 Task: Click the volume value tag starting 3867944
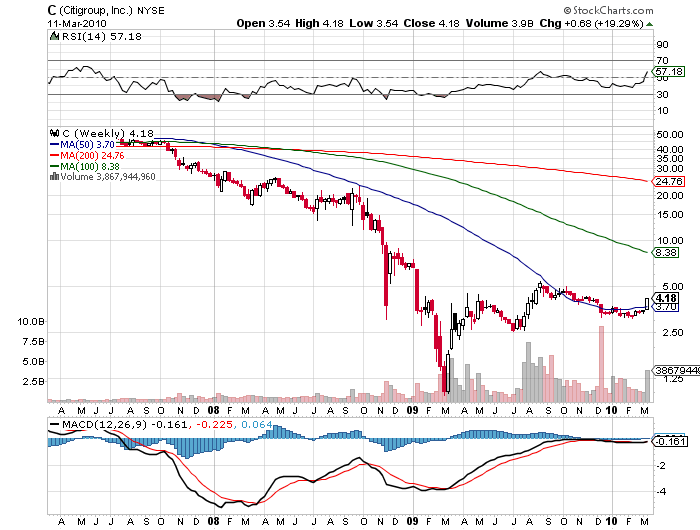pos(676,370)
